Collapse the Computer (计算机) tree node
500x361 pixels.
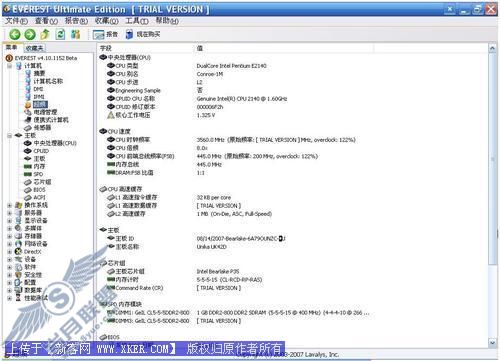point(10,66)
